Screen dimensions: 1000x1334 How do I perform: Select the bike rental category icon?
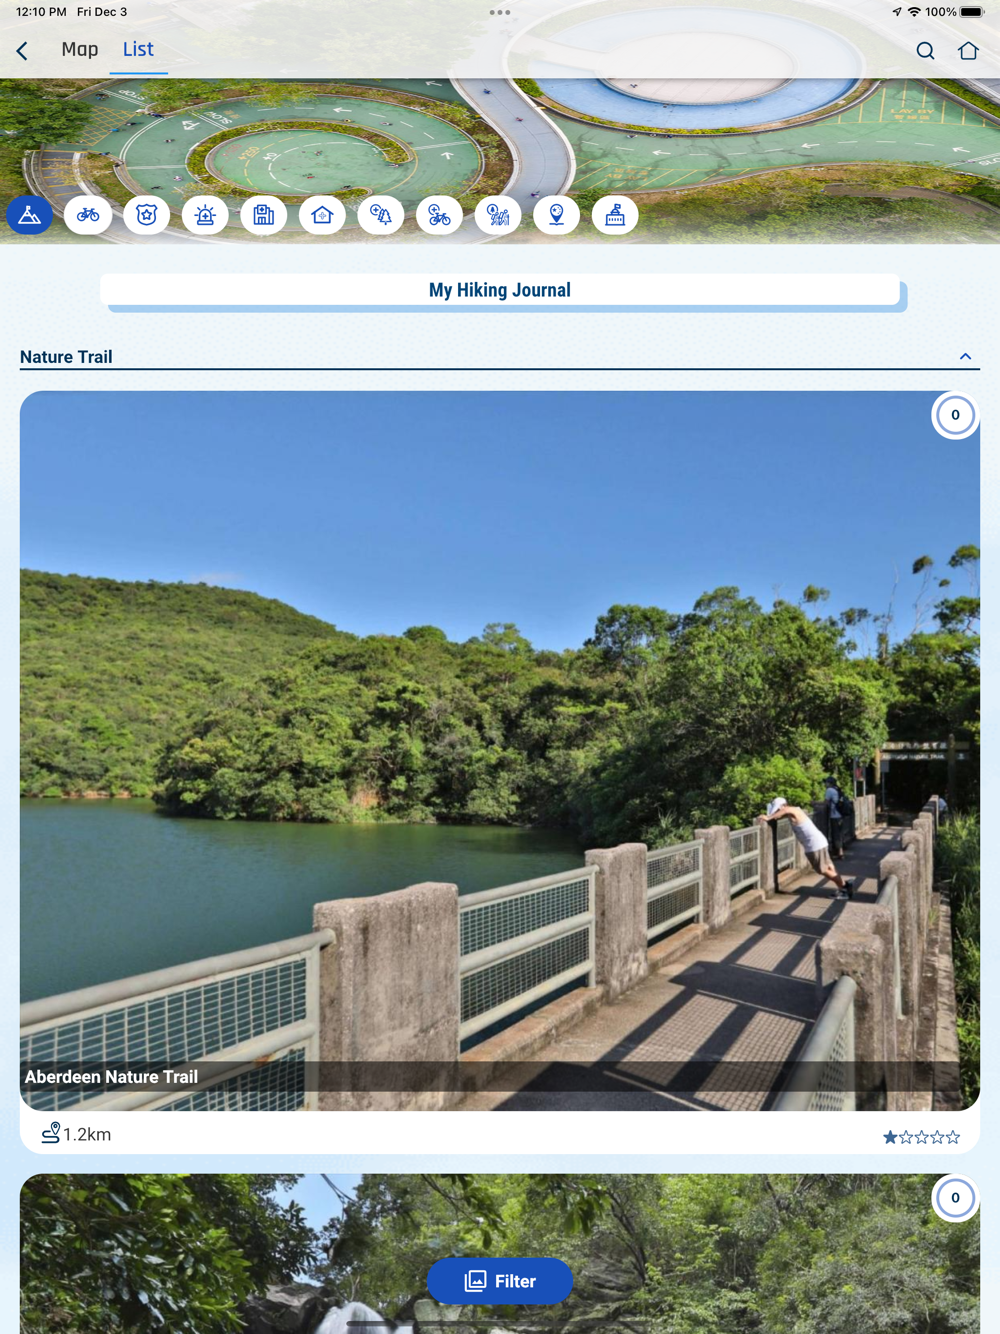439,215
